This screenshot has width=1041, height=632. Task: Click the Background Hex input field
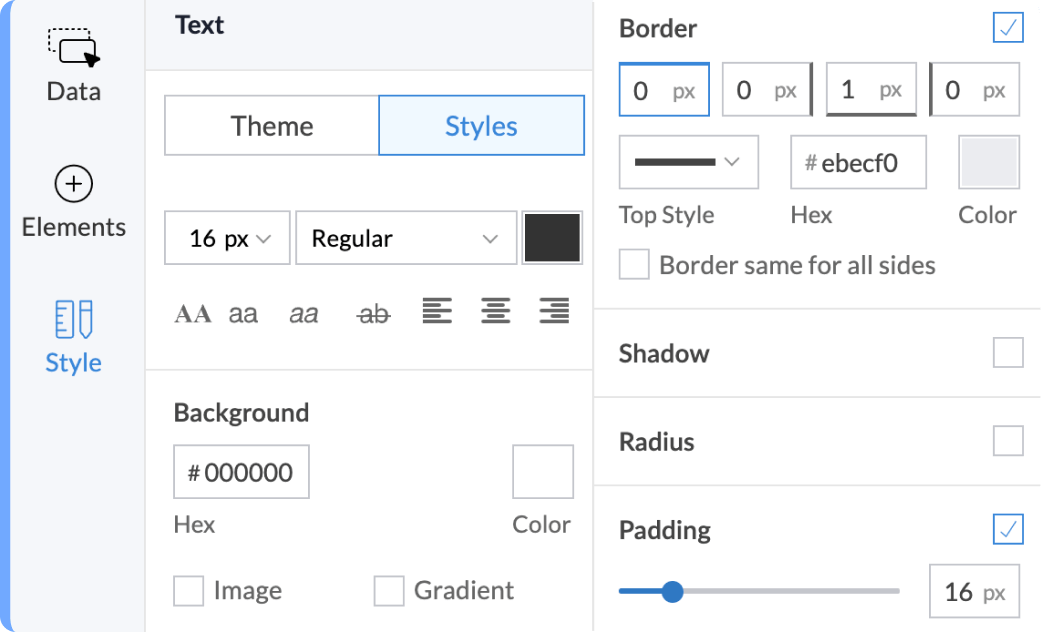pos(241,472)
